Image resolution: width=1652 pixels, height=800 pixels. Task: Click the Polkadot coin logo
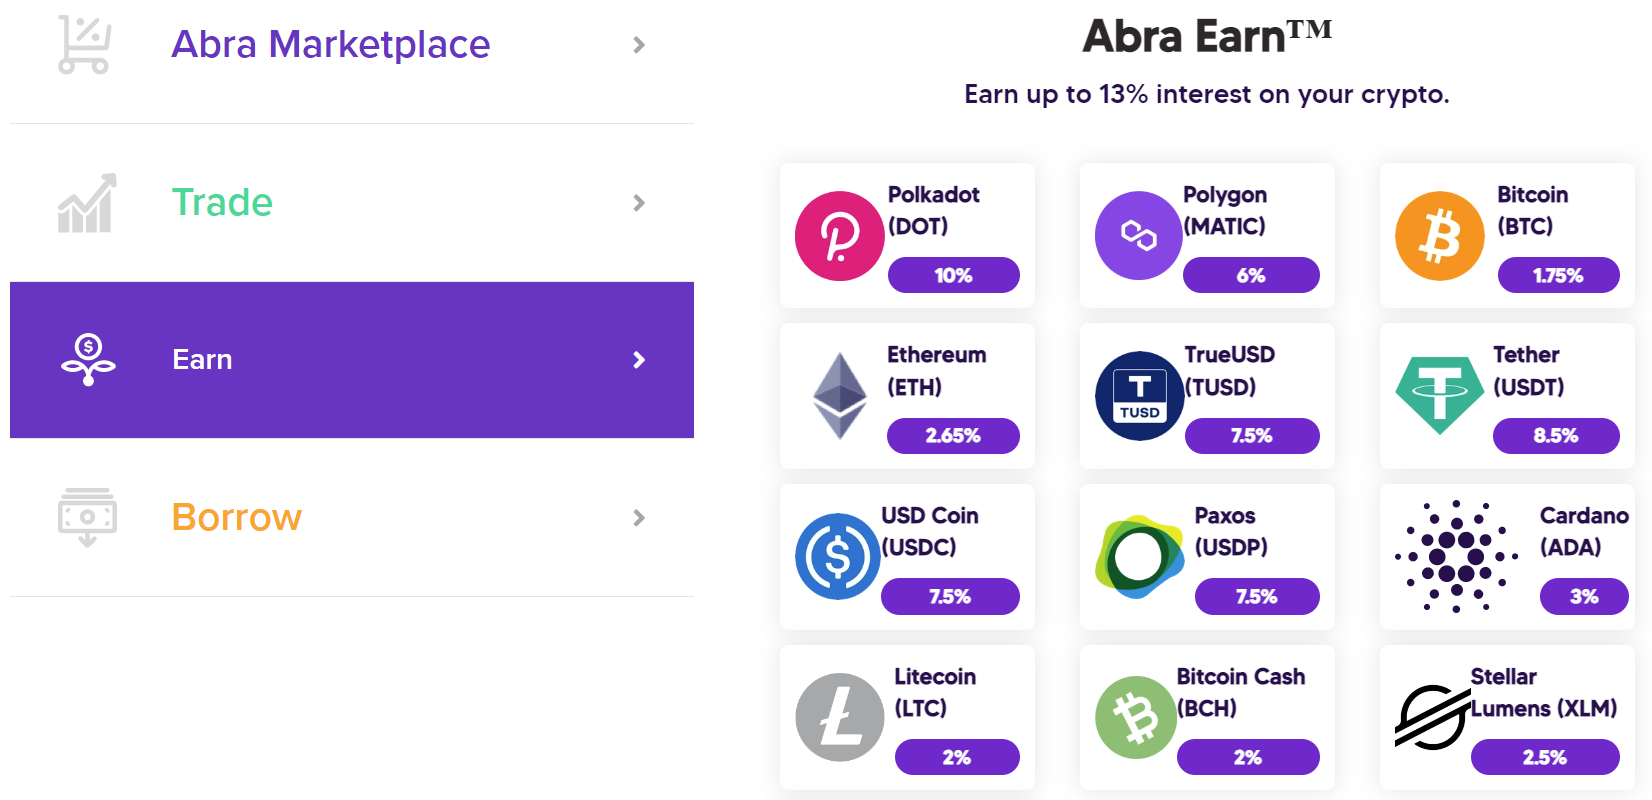pyautogui.click(x=840, y=236)
